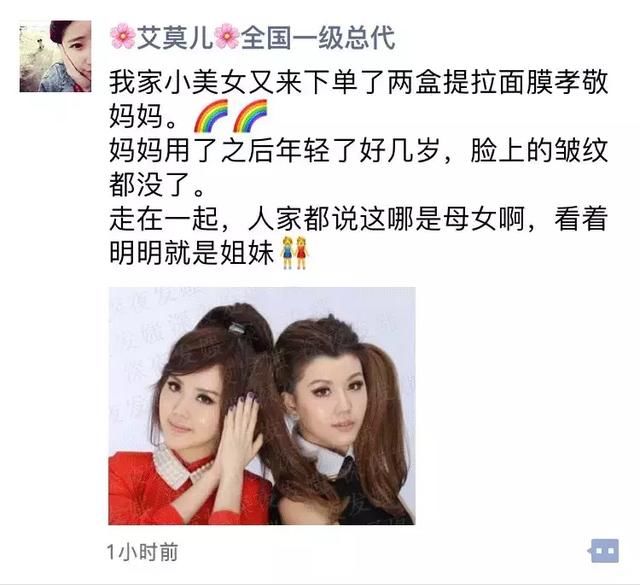Click the first rainbow emoji after 妈妈。
This screenshot has height=585, width=640.
[x=211, y=116]
